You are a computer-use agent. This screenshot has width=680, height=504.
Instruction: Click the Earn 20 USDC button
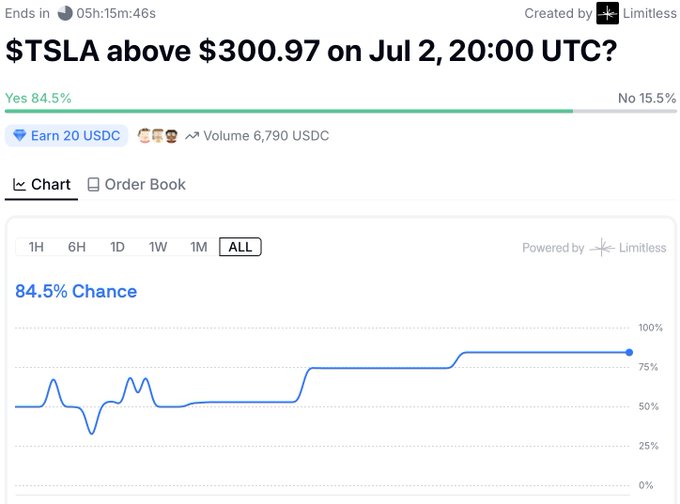(66, 136)
